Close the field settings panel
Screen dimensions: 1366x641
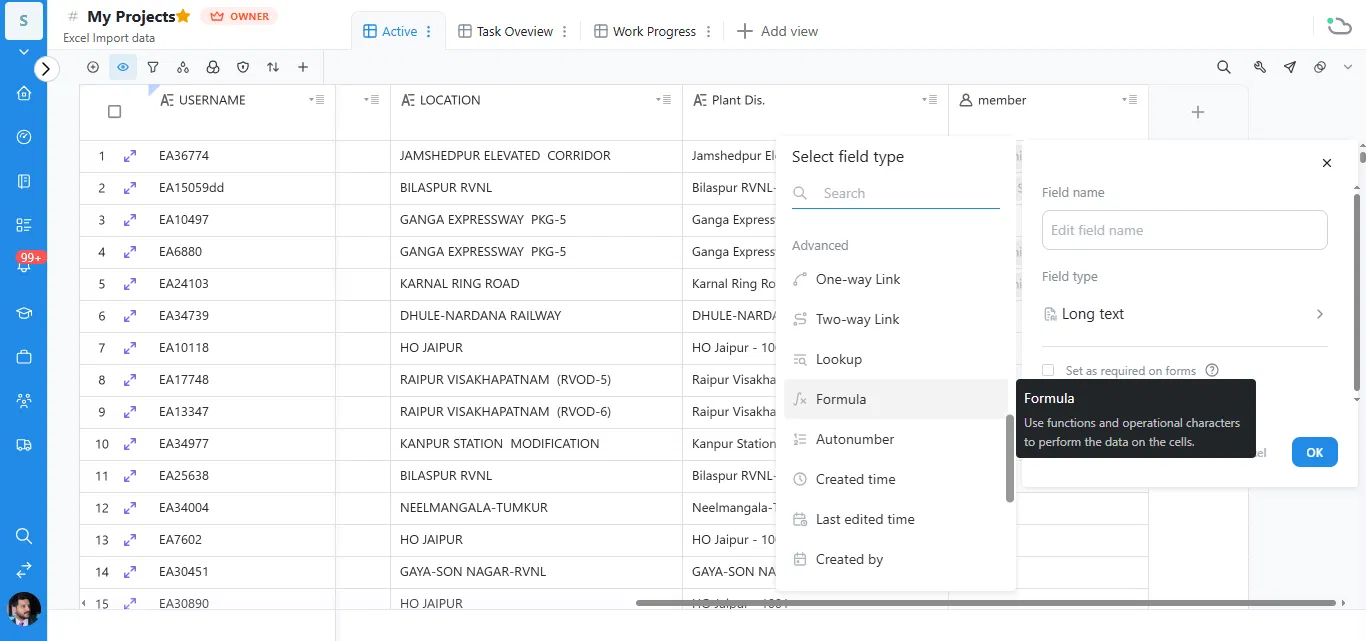click(1327, 163)
